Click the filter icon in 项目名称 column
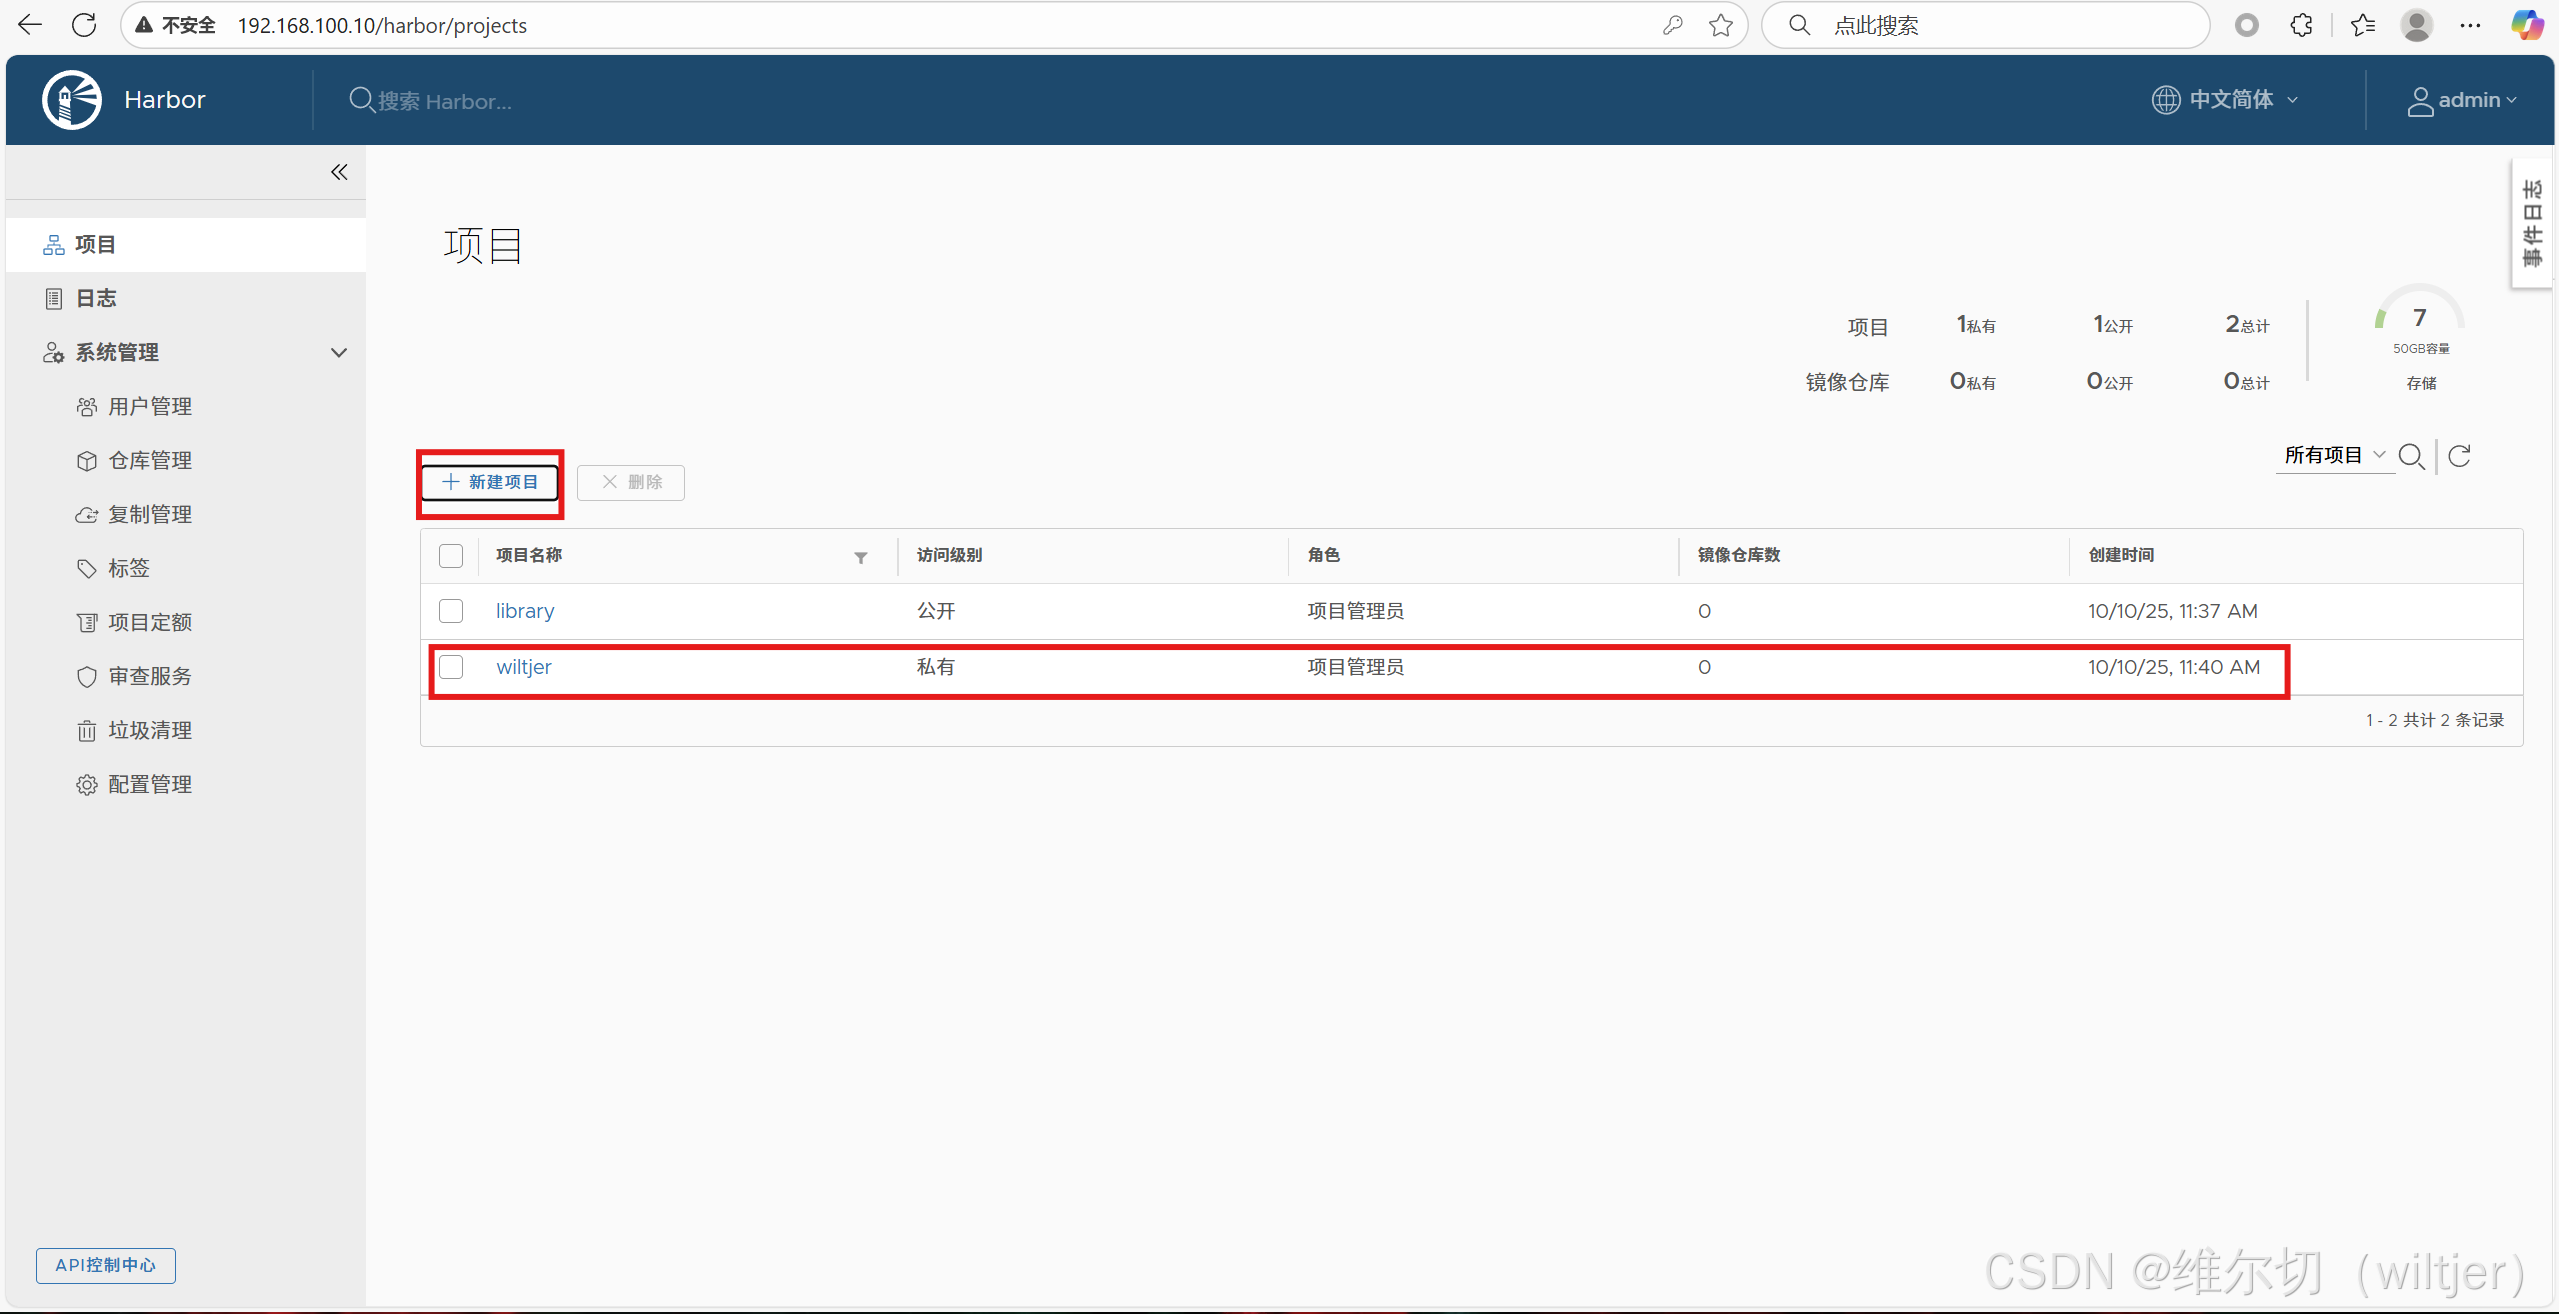2559x1314 pixels. [x=860, y=558]
